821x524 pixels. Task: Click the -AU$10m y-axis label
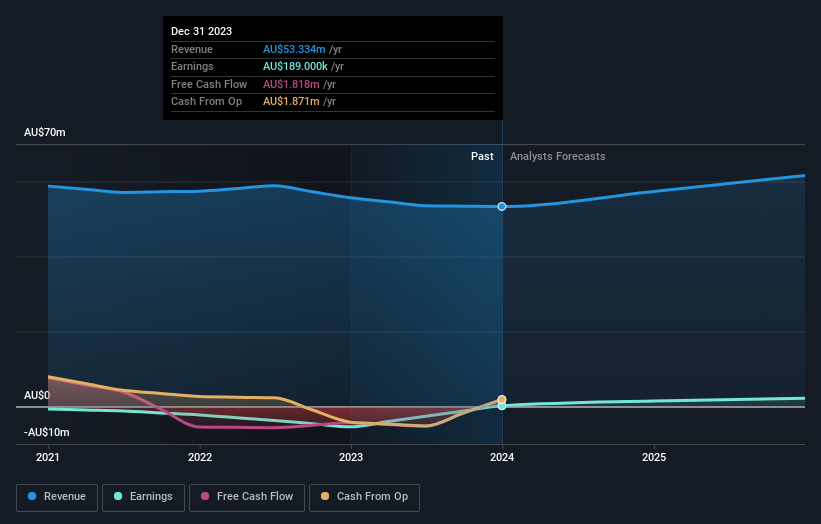[47, 432]
